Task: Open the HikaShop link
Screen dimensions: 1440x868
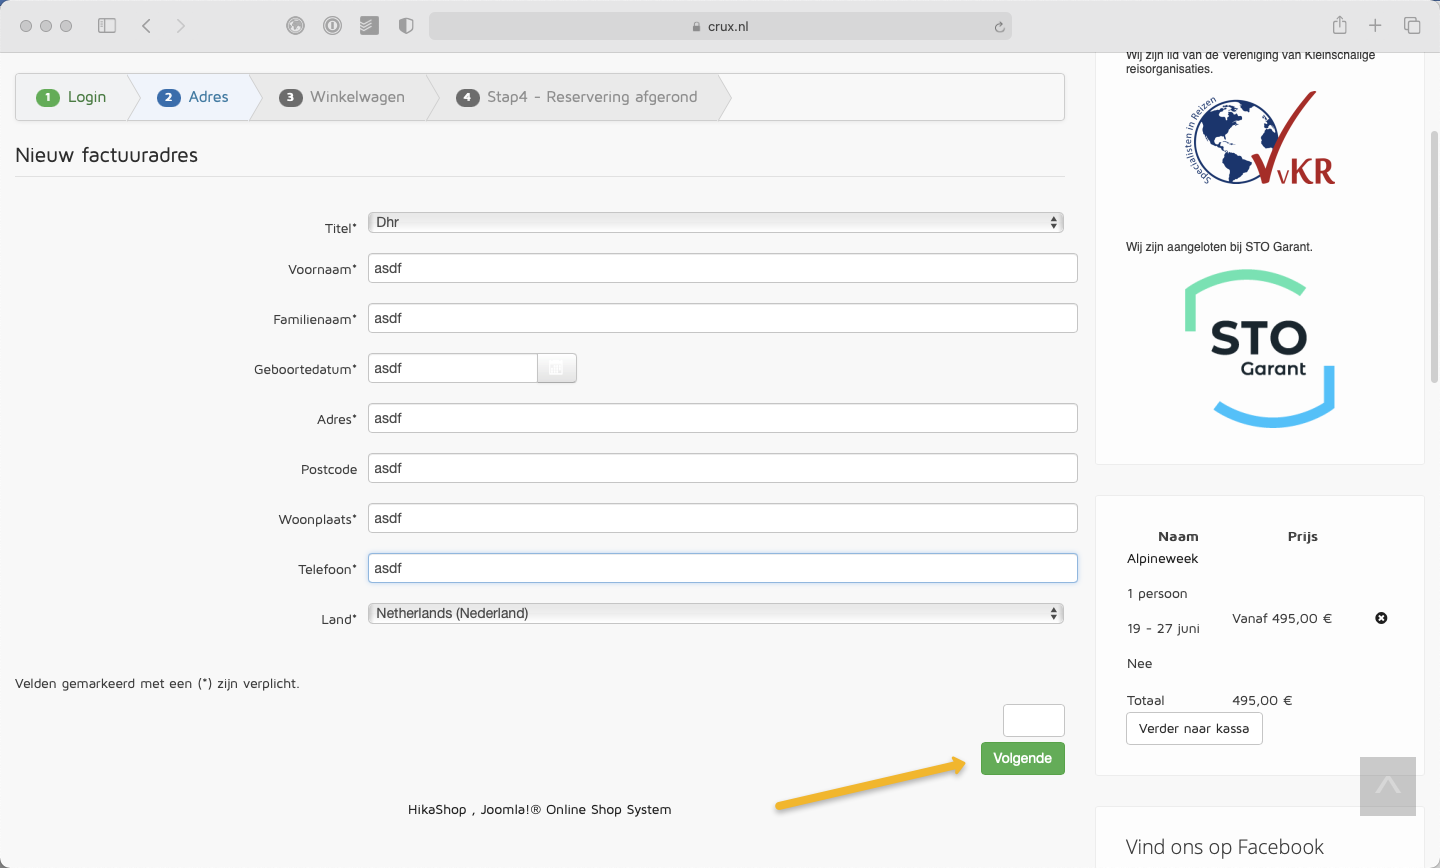Action: [x=437, y=810]
